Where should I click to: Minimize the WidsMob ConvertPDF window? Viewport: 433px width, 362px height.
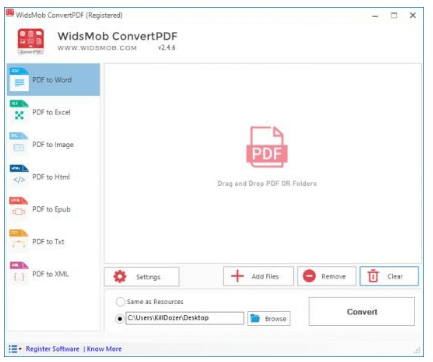tap(375, 16)
